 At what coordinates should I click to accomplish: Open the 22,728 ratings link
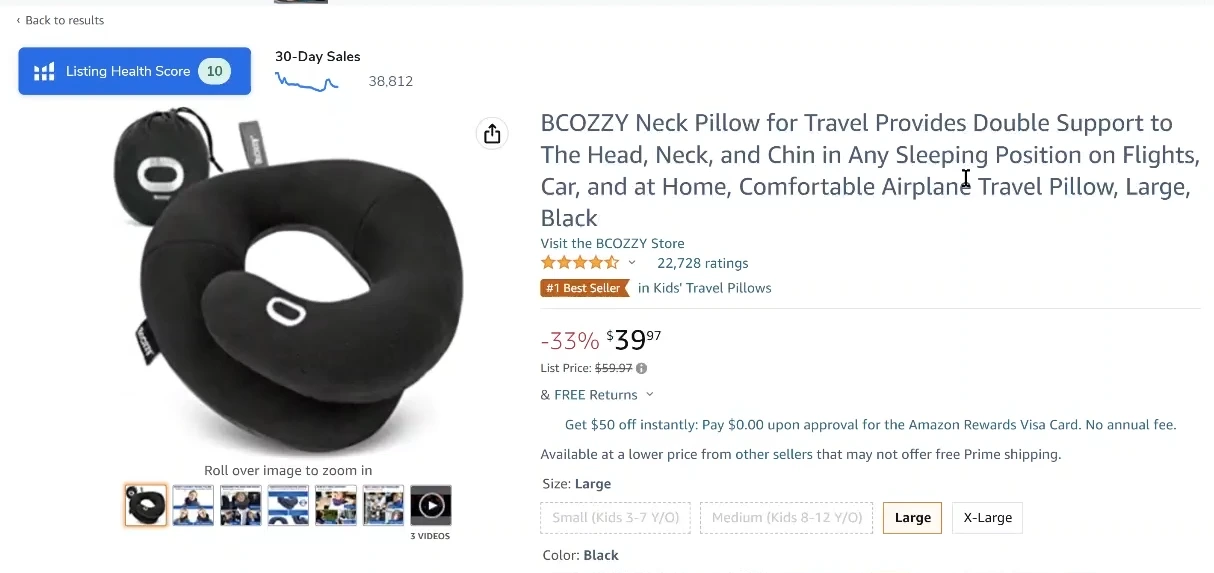(702, 263)
